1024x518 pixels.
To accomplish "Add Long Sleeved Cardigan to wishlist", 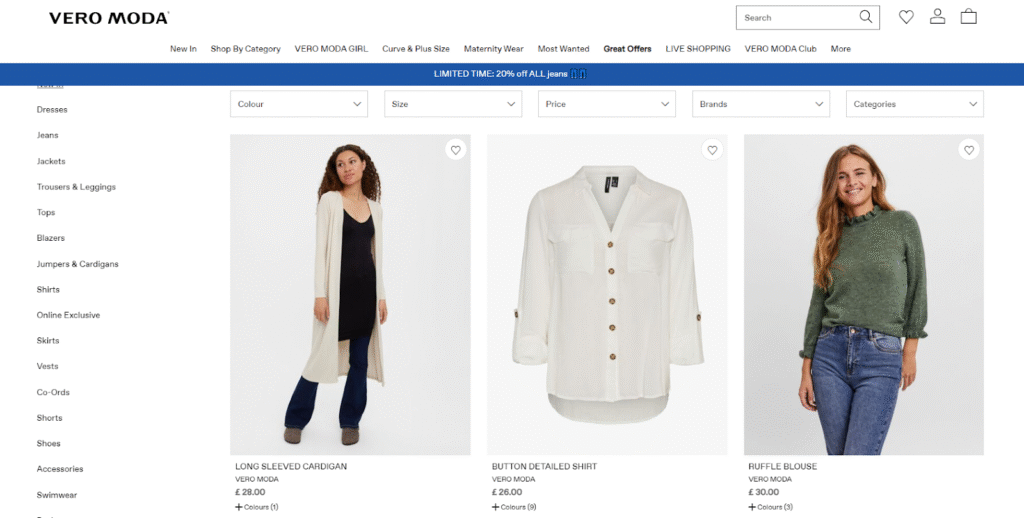I will (x=455, y=150).
